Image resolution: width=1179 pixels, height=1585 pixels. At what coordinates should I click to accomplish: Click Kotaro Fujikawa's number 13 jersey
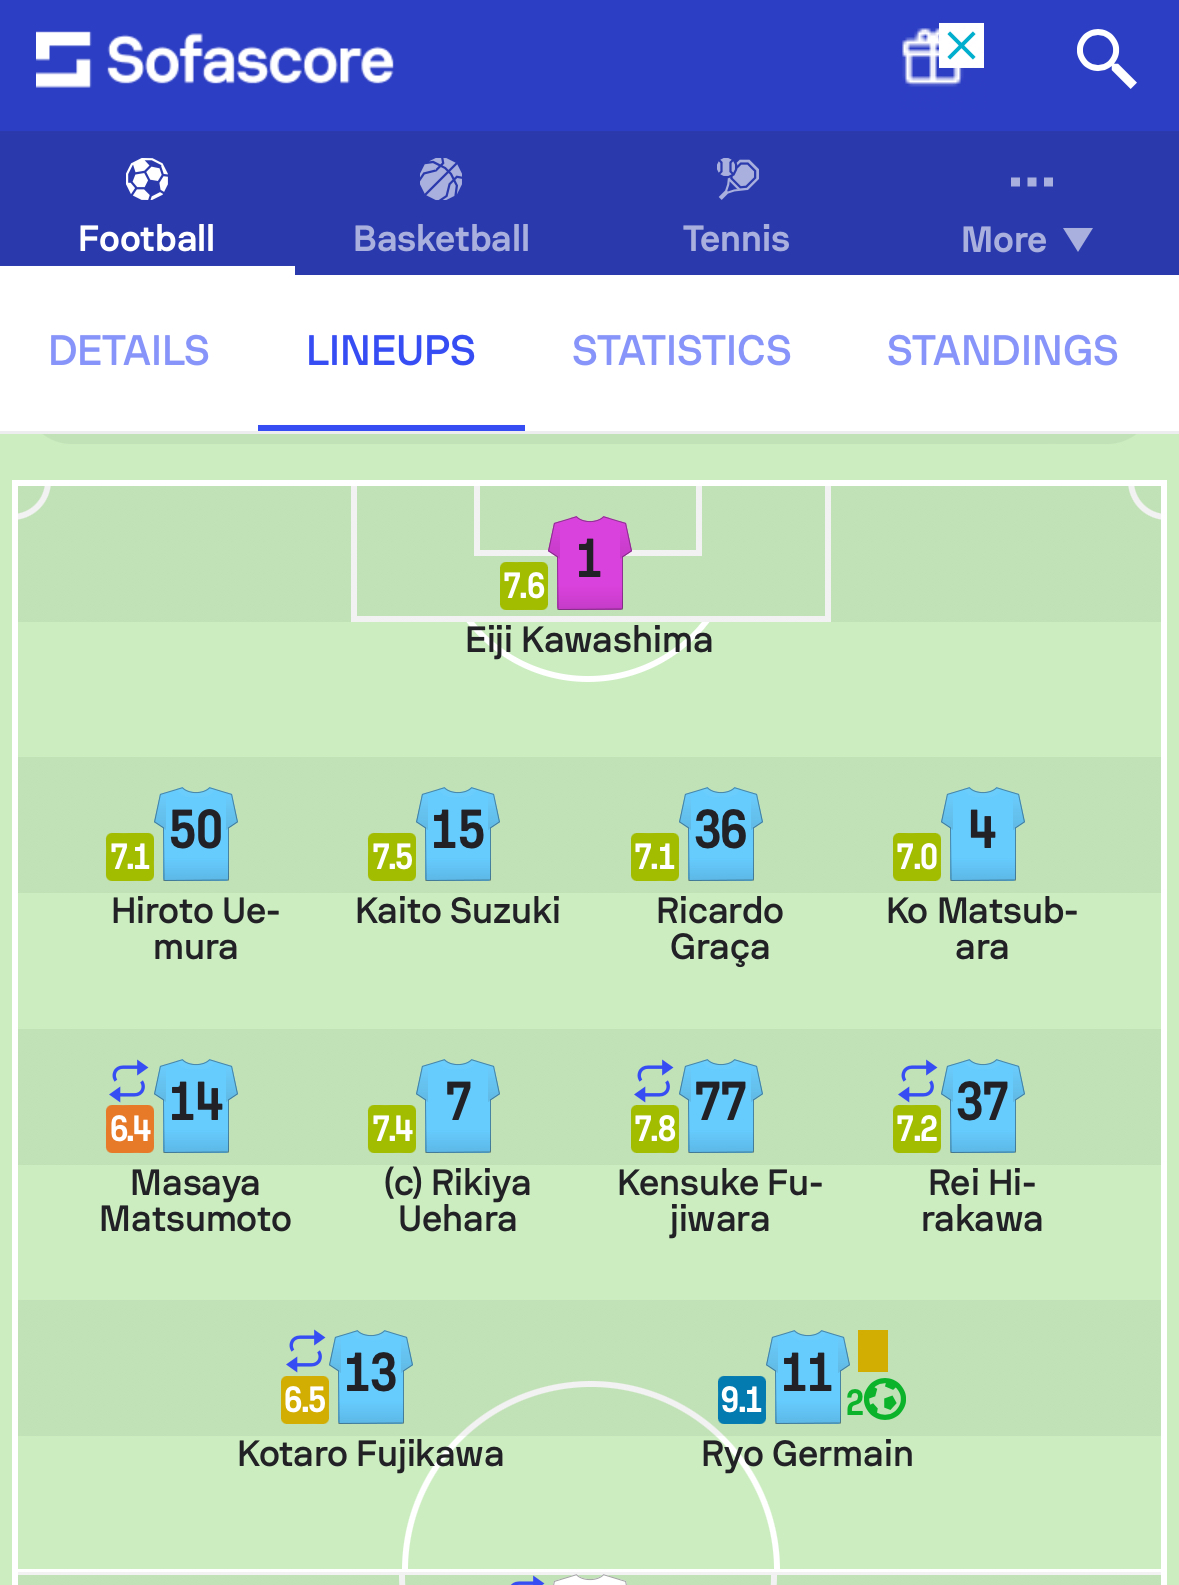coord(371,1377)
